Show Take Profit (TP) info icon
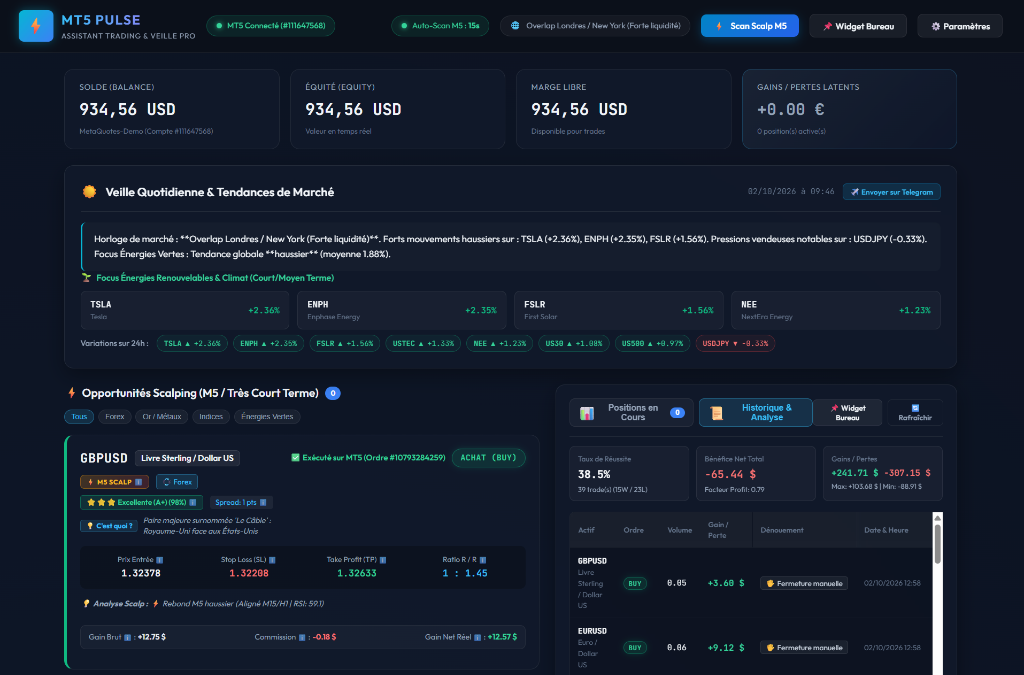Image resolution: width=1024 pixels, height=675 pixels. [383, 560]
